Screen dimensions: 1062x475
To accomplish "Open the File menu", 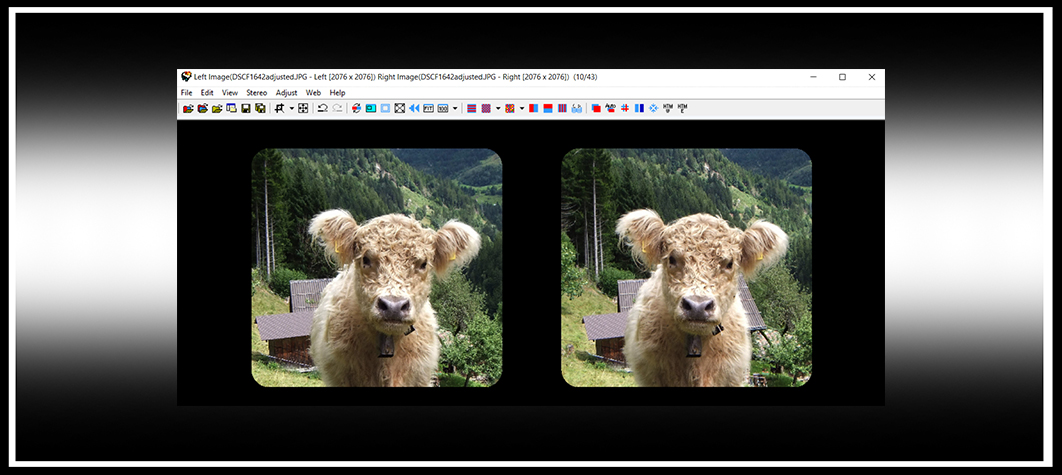I will (186, 92).
